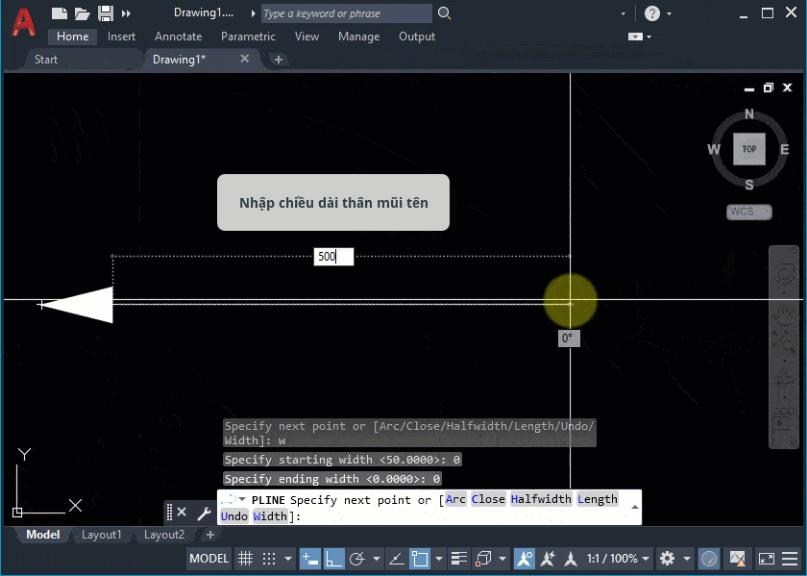This screenshot has width=807, height=576.
Task: Click the Isolate Objects icon in status bar
Action: [708, 558]
